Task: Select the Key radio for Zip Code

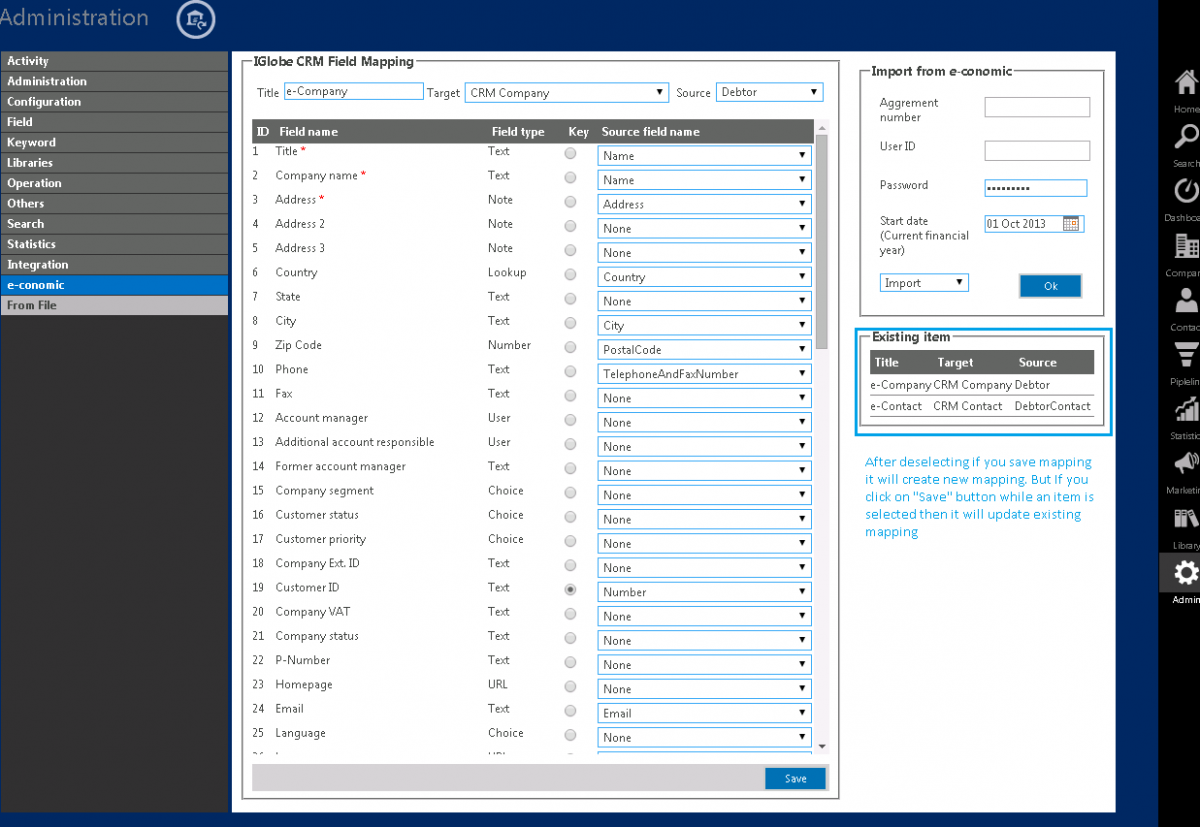Action: tap(570, 347)
